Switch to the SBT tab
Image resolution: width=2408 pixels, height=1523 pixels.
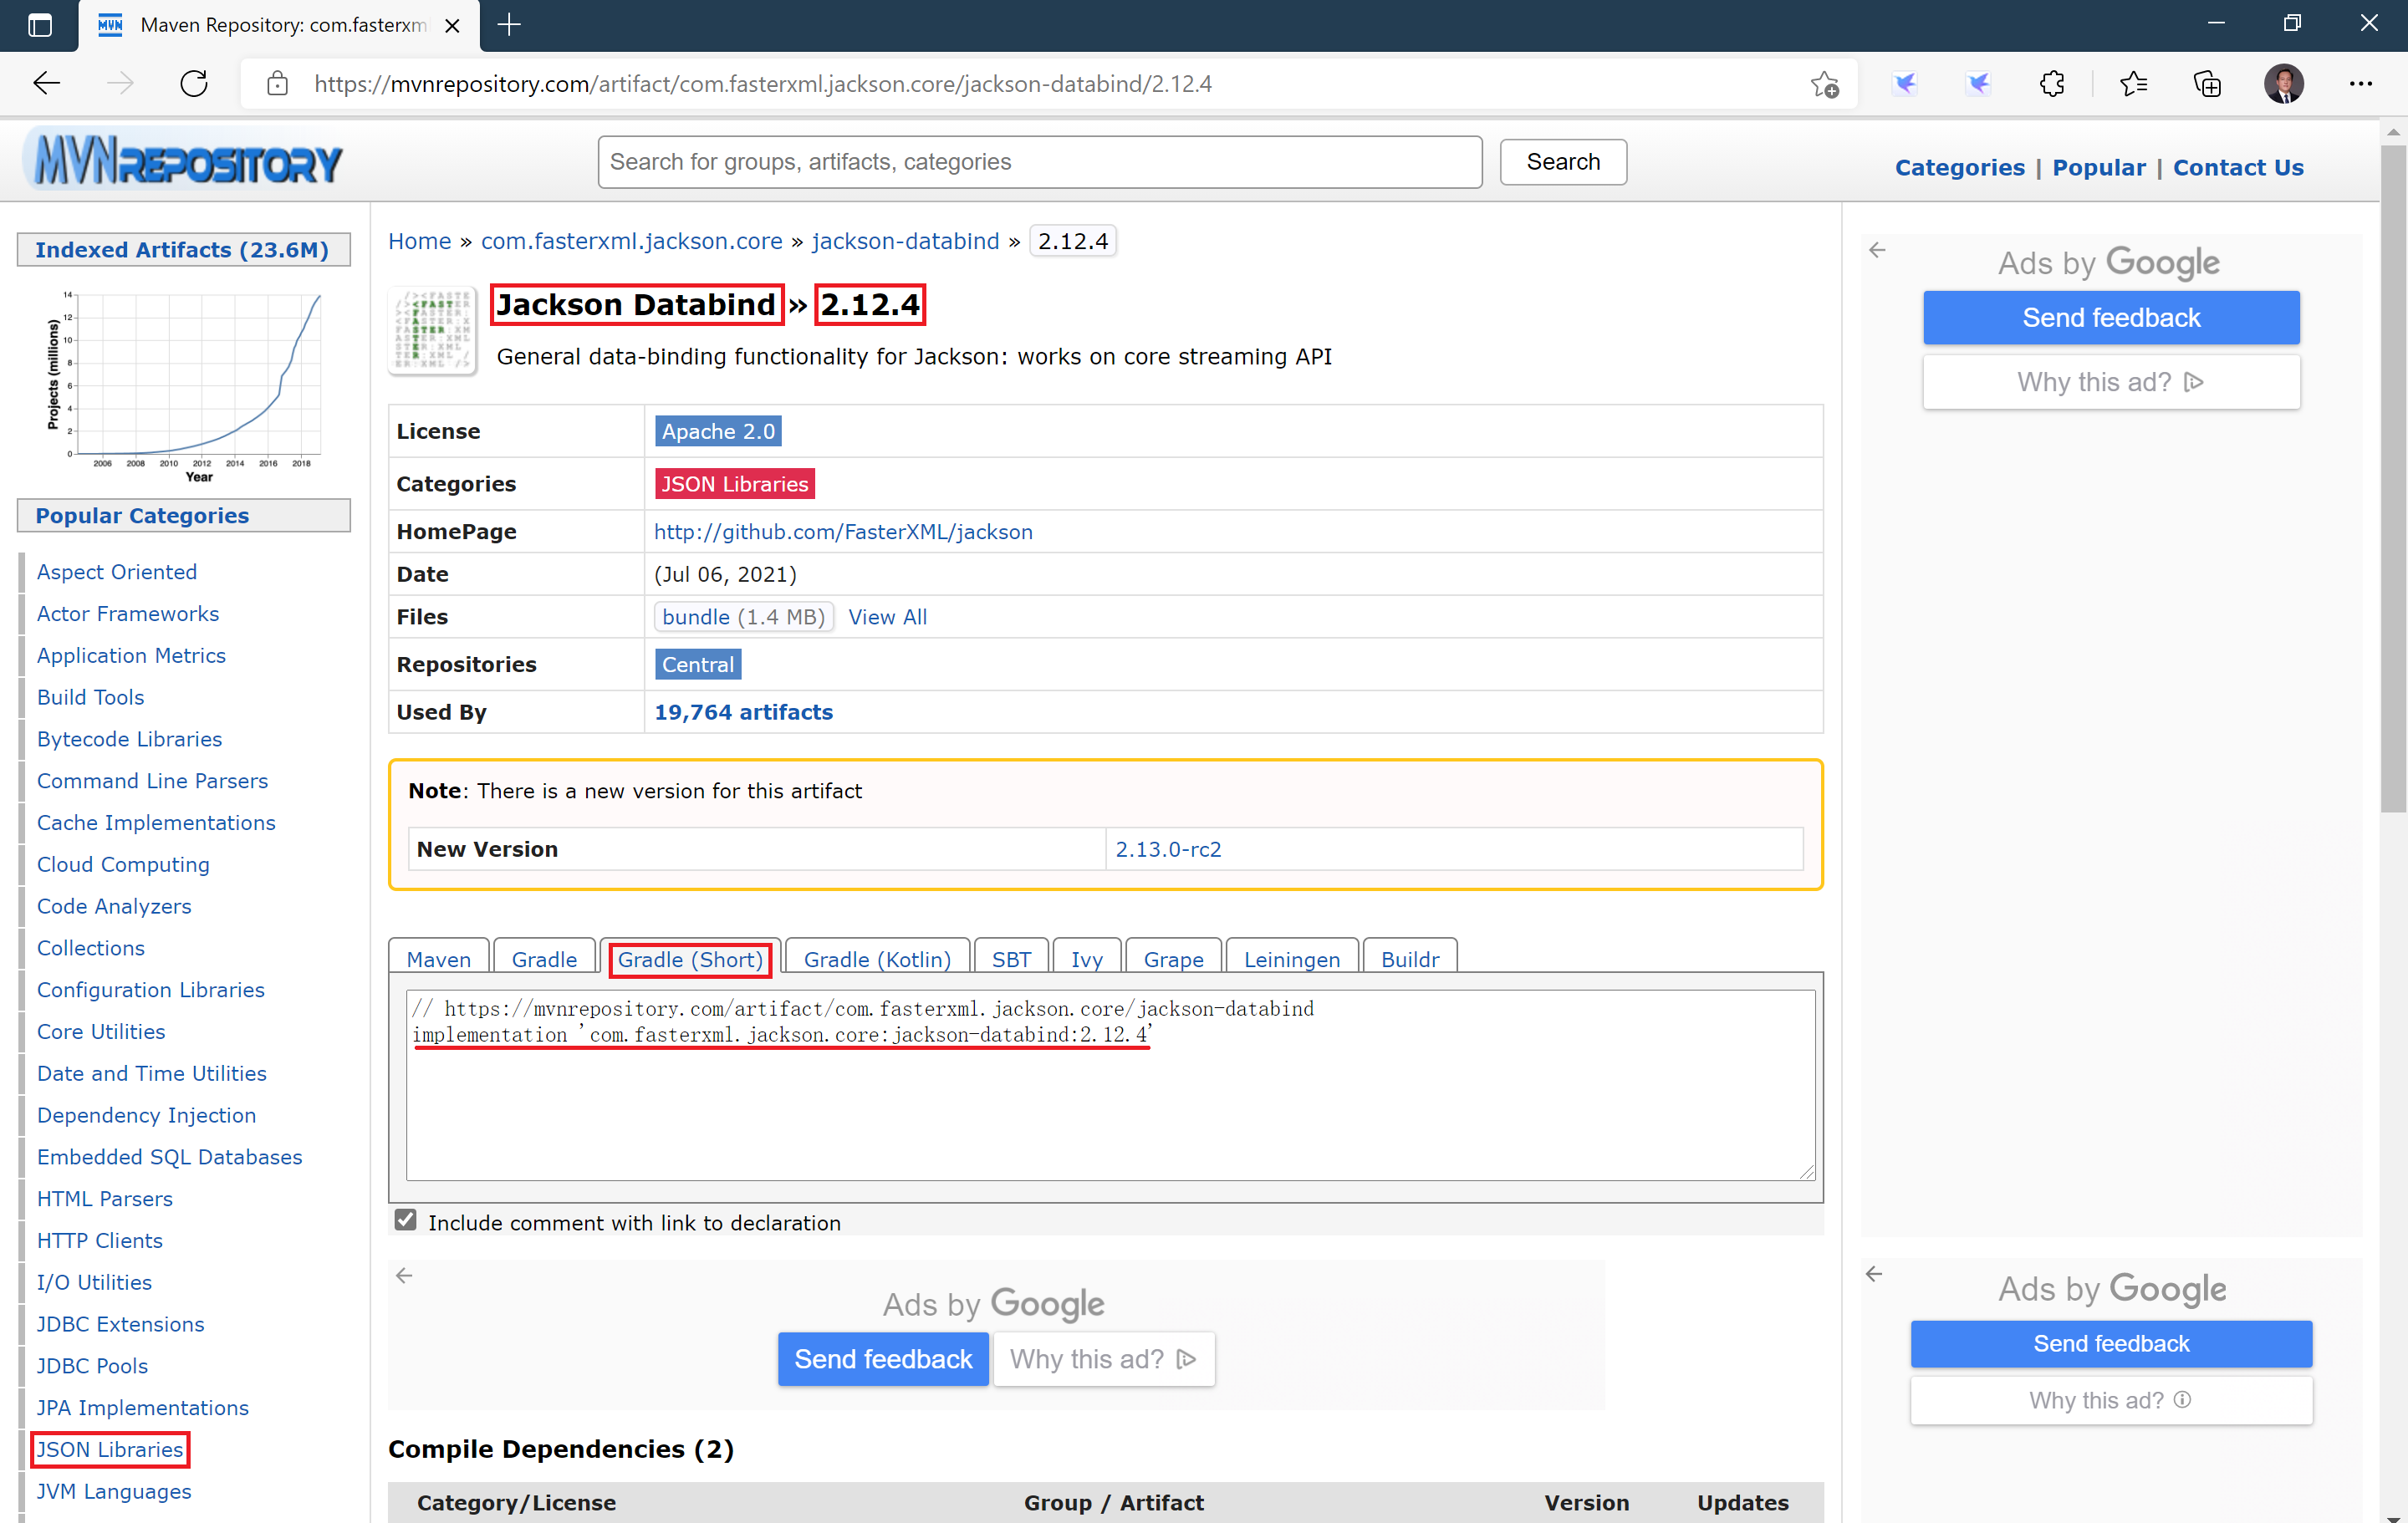pos(1011,959)
